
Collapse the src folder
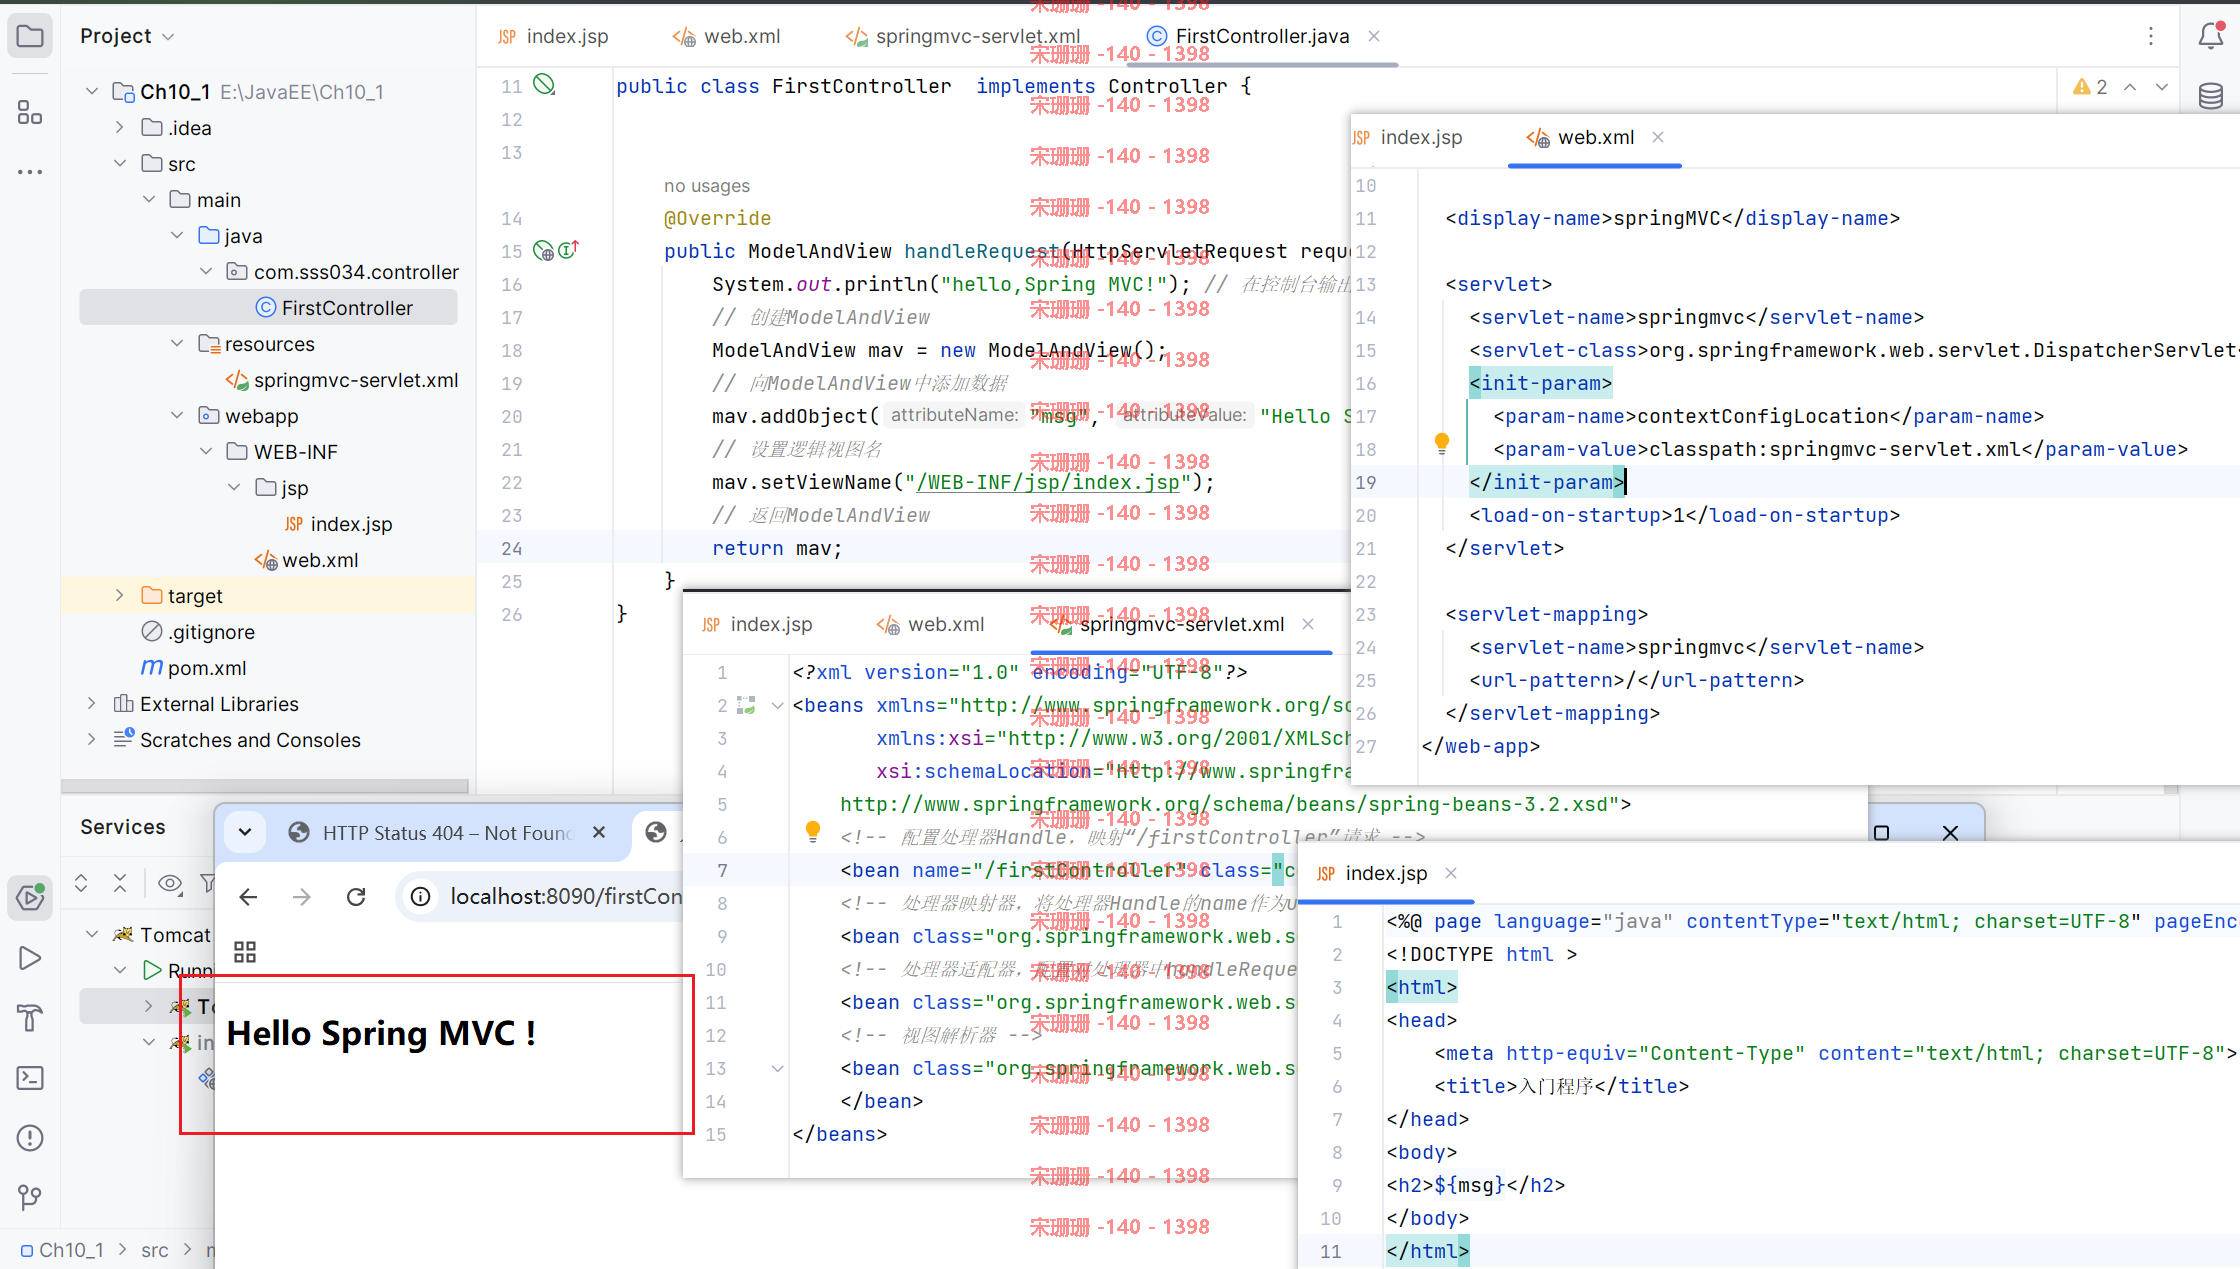(x=120, y=163)
